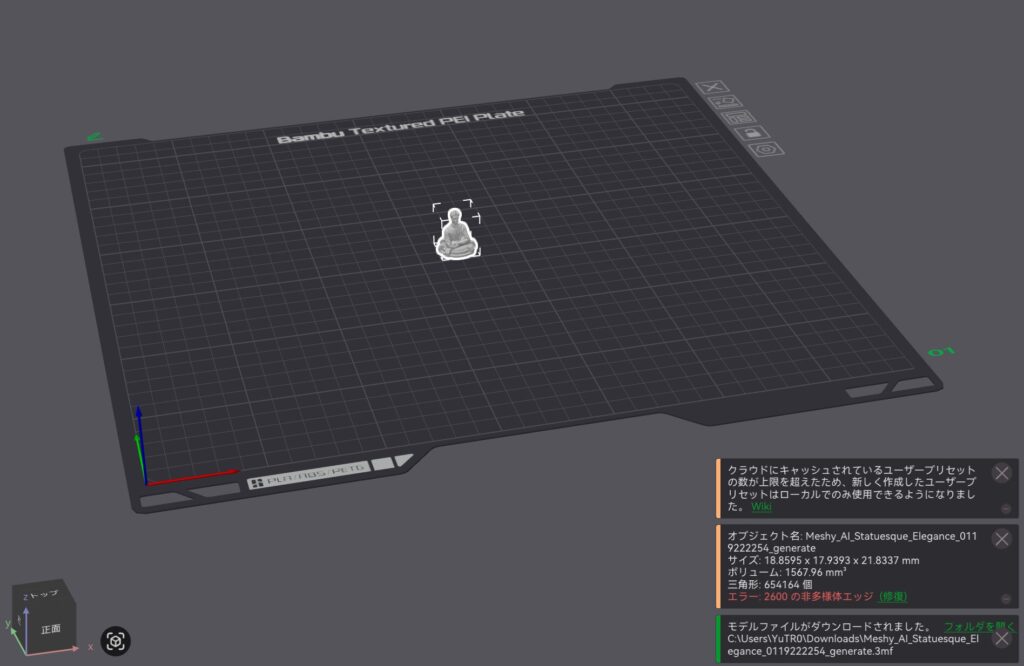Click the 正面 face of view cube
Image resolution: width=1024 pixels, height=666 pixels.
[51, 630]
